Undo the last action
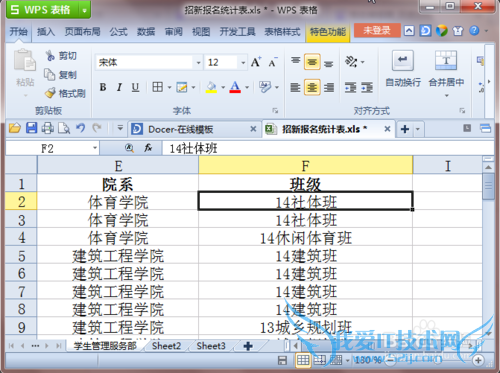The width and height of the screenshot is (500, 373). click(80, 128)
